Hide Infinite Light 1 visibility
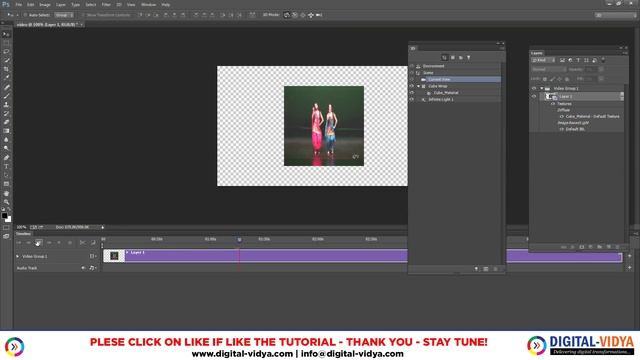This screenshot has height=360, width=640. click(x=412, y=100)
